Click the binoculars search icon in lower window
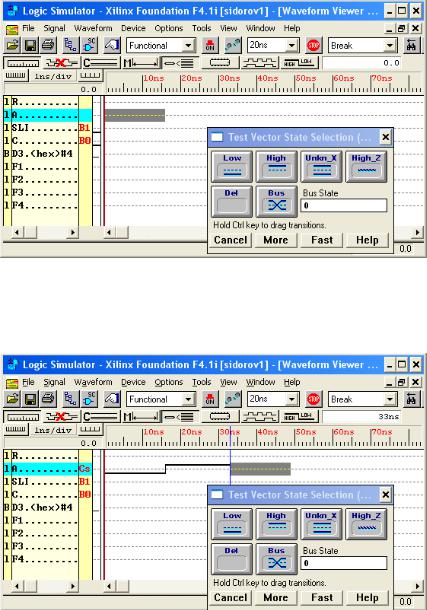 [x=411, y=399]
